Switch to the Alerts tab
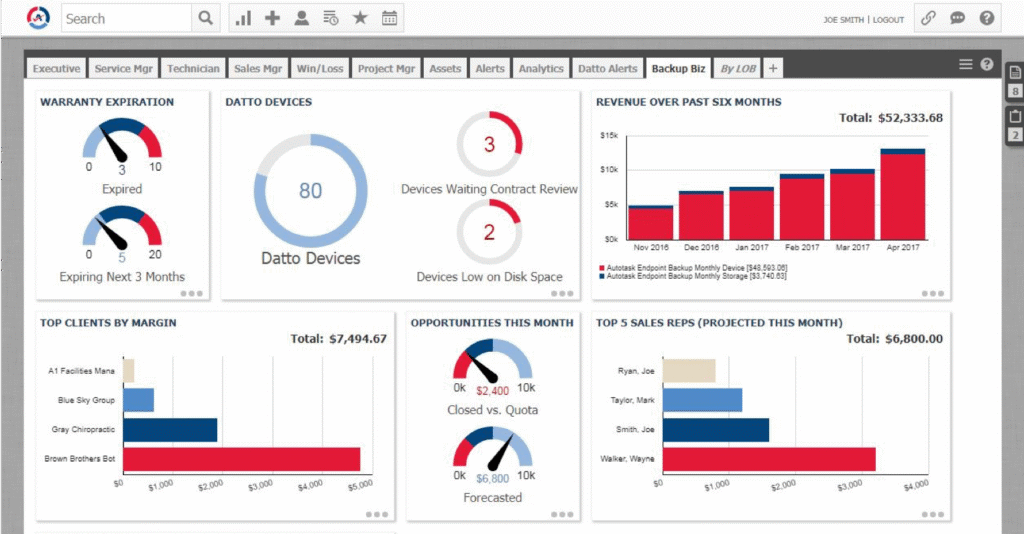1024x534 pixels. coord(490,69)
